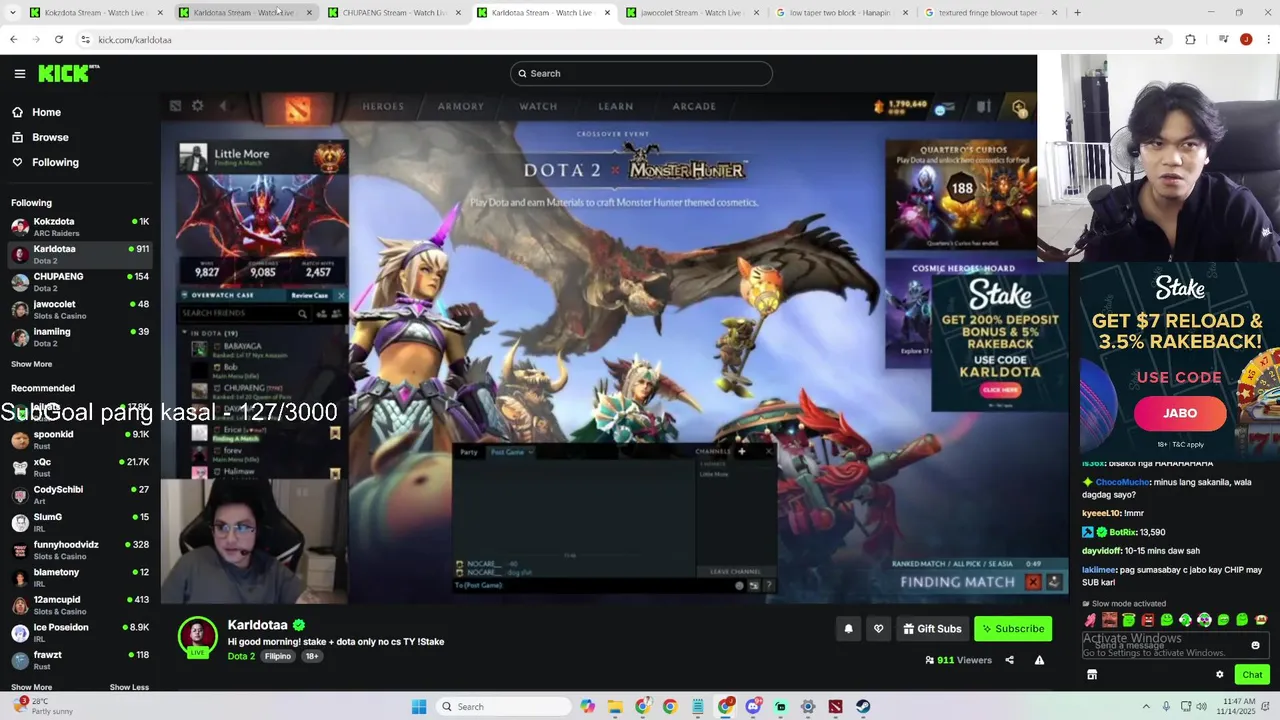The height and width of the screenshot is (720, 1280).
Task: Open chat settings gear icon
Action: tap(1219, 675)
